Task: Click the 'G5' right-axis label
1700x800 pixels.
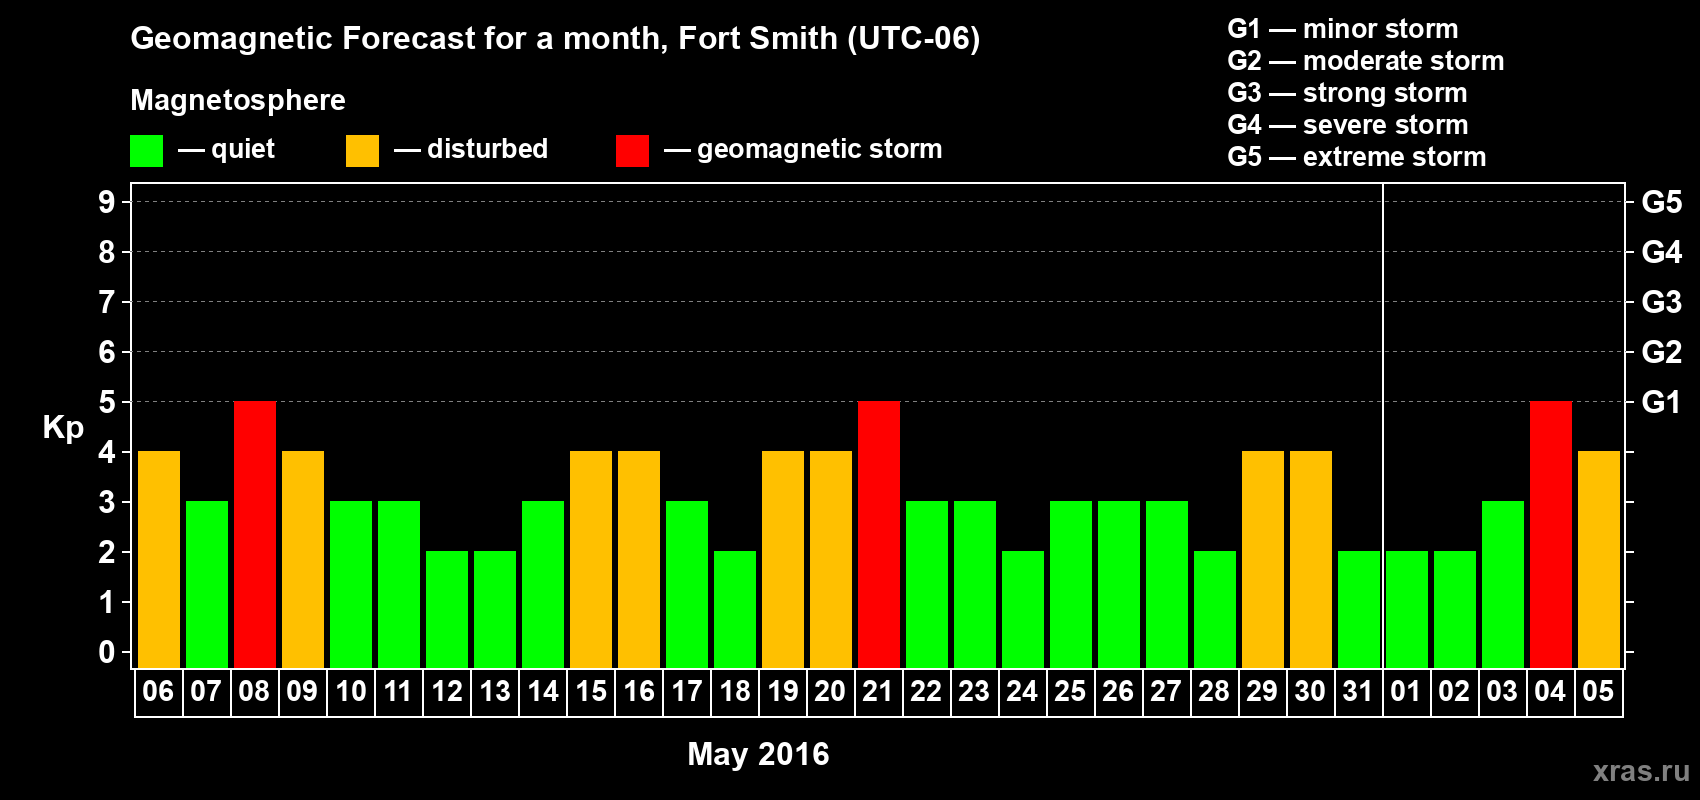Action: click(1662, 202)
